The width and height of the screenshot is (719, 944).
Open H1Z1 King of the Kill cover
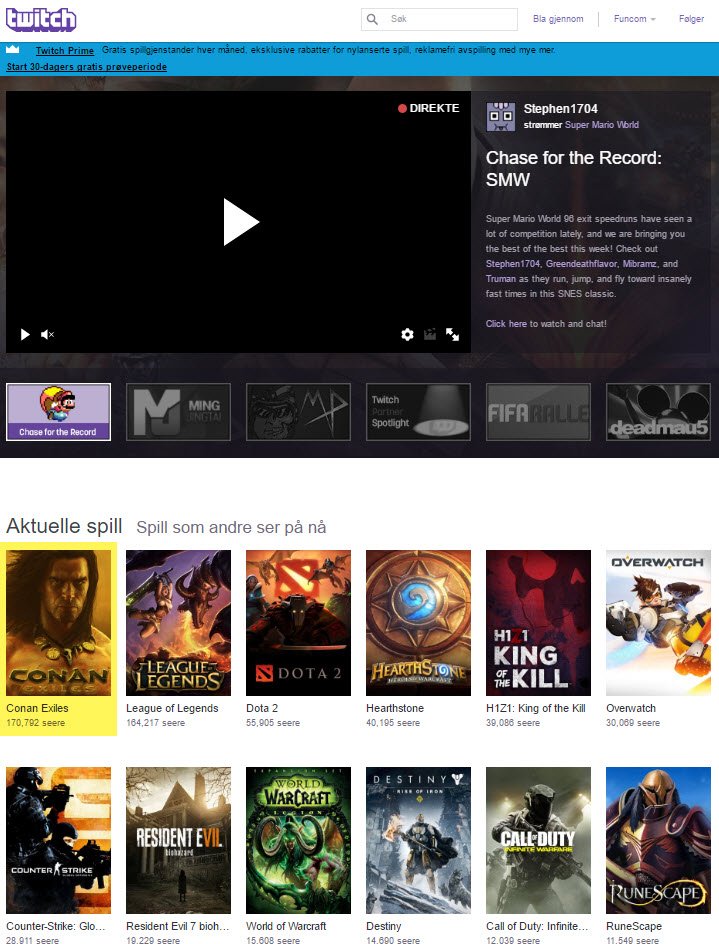click(x=538, y=623)
